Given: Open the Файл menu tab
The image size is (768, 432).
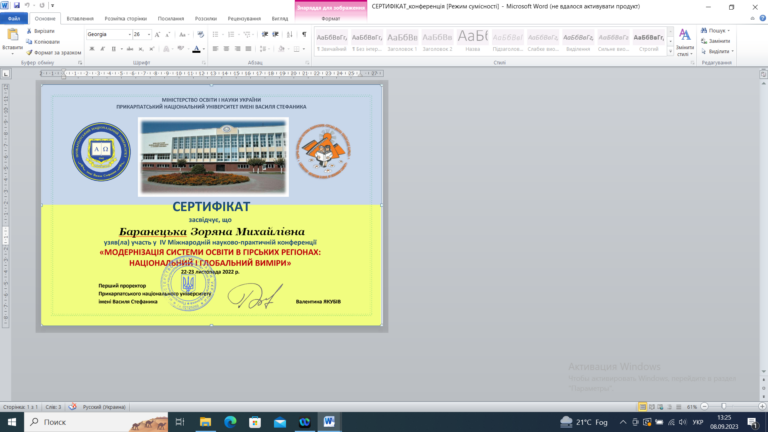Looking at the screenshot, I should 14,19.
